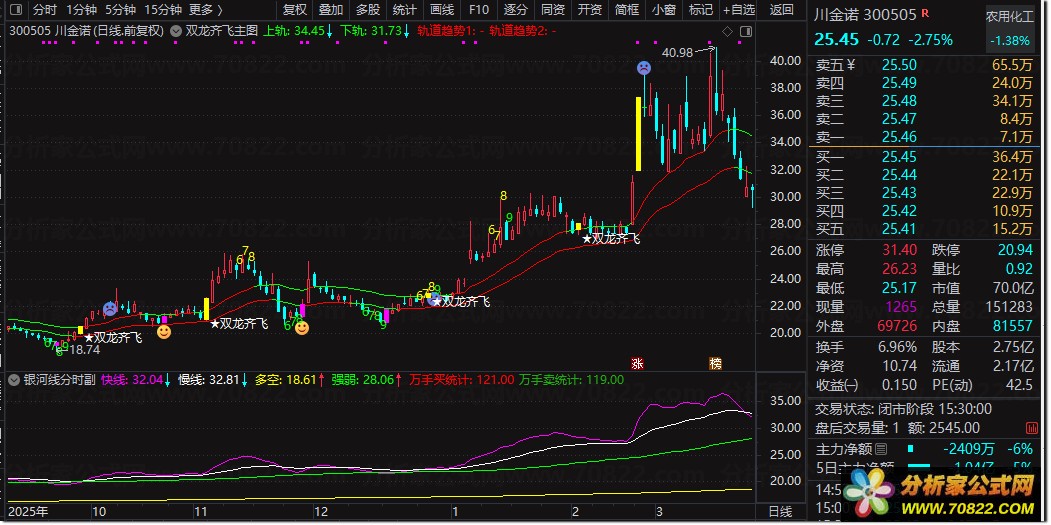Click the red R margin marker beside 300505
1051x525 pixels.
pos(925,13)
